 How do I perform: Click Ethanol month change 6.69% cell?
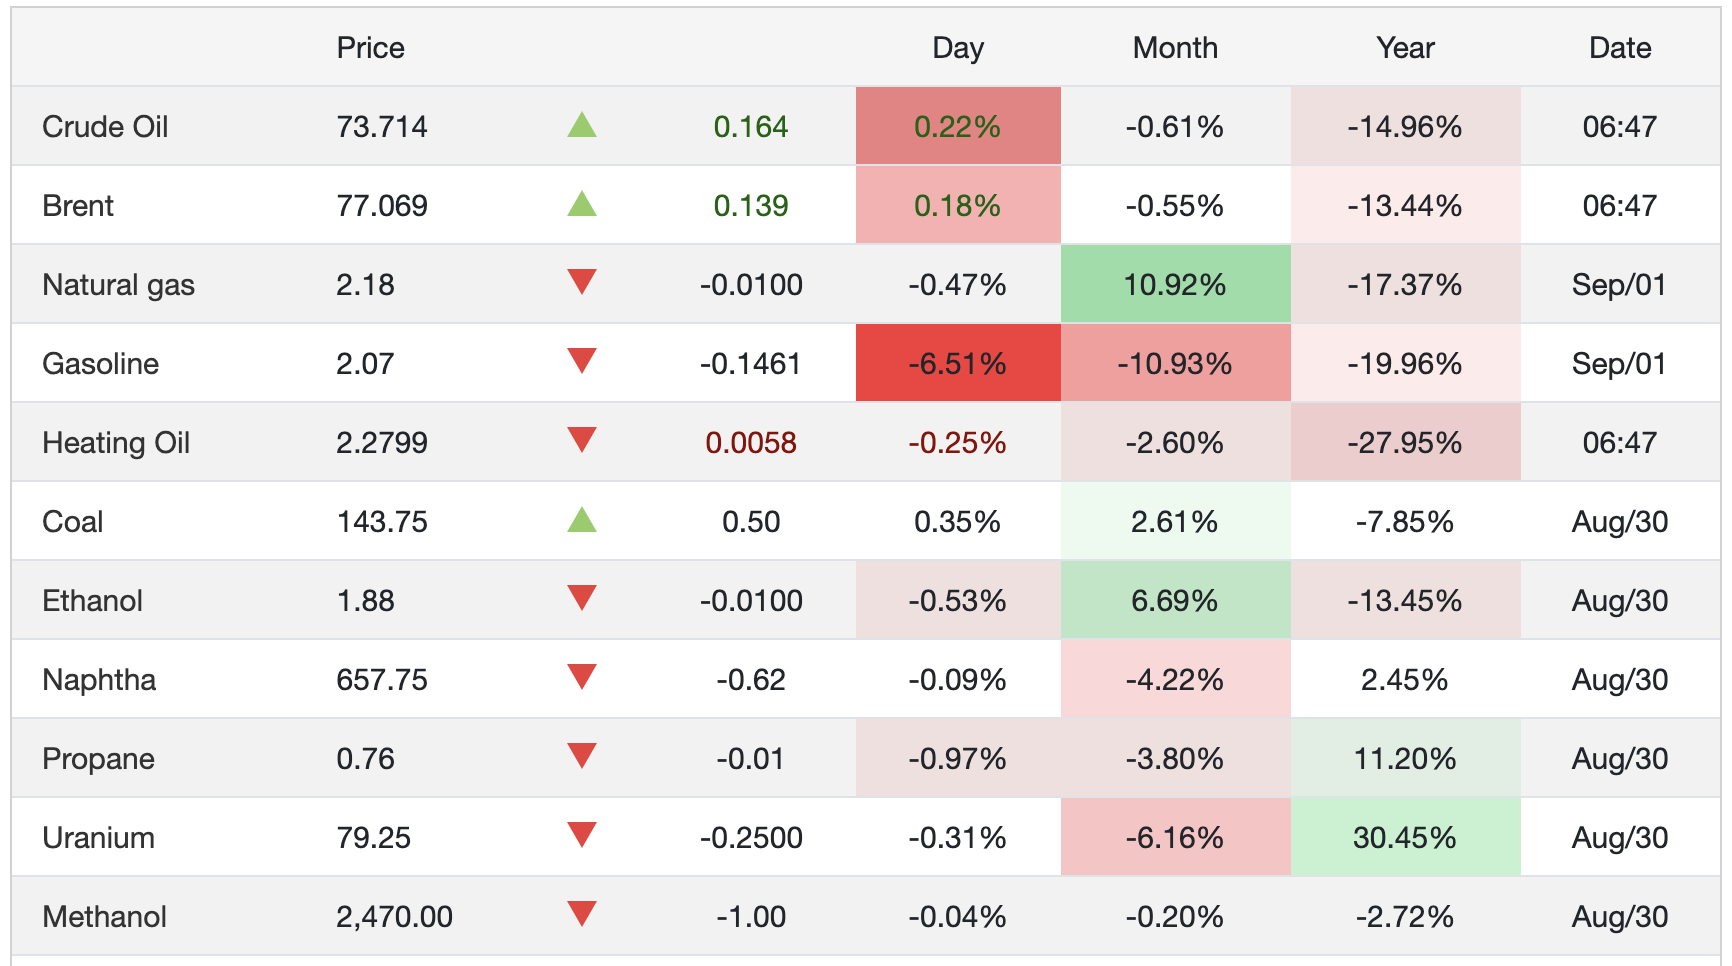[1175, 600]
